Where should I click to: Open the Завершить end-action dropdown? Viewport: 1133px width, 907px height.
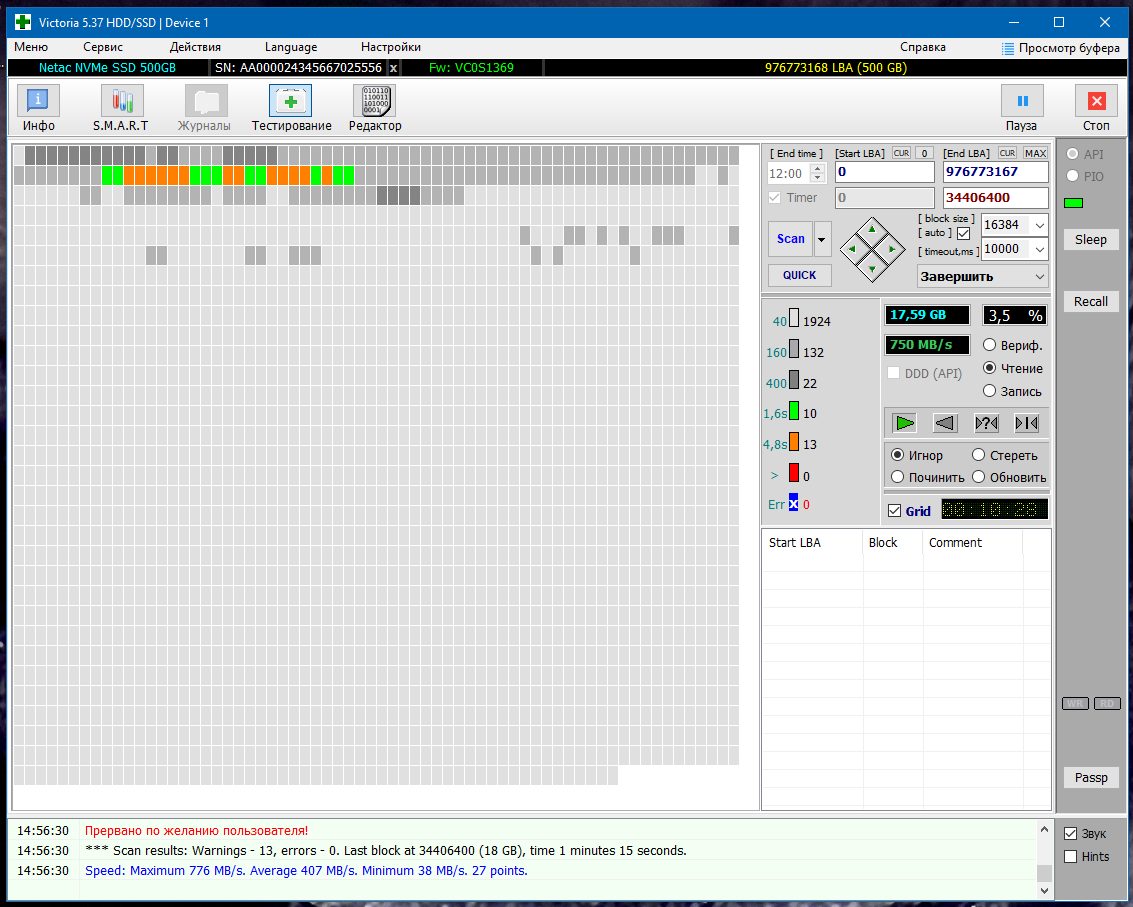pos(1040,277)
